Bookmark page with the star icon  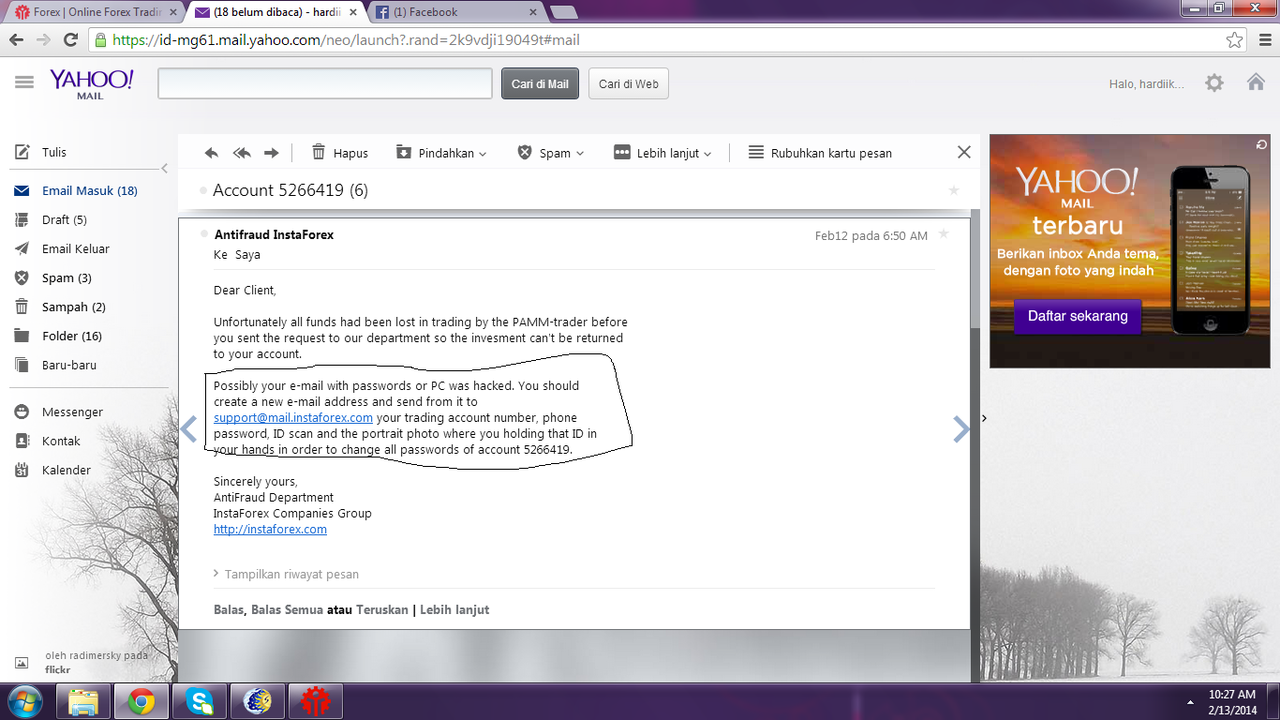click(1235, 41)
